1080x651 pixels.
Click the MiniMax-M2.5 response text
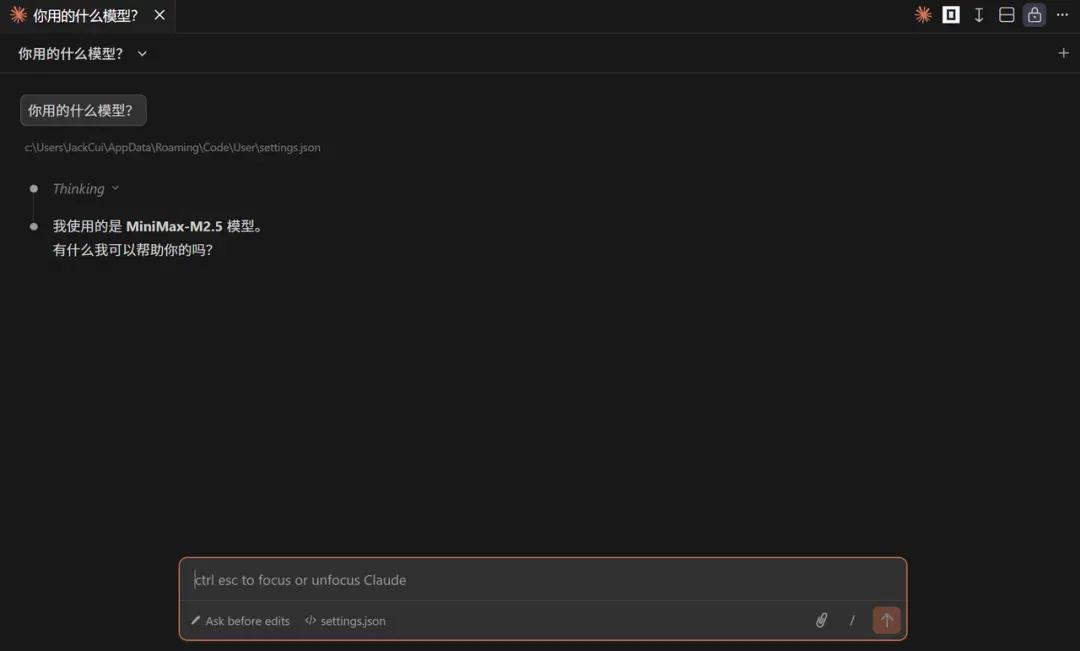pyautogui.click(x=158, y=226)
